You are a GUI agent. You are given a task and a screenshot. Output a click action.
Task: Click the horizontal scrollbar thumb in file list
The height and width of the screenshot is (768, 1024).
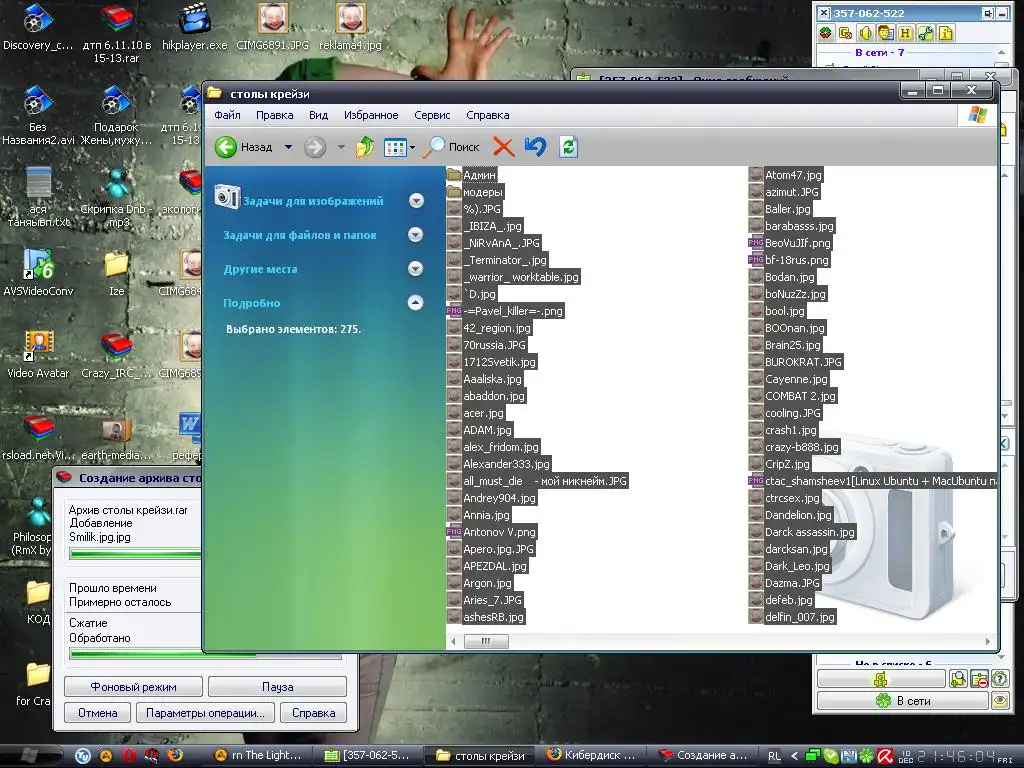486,642
